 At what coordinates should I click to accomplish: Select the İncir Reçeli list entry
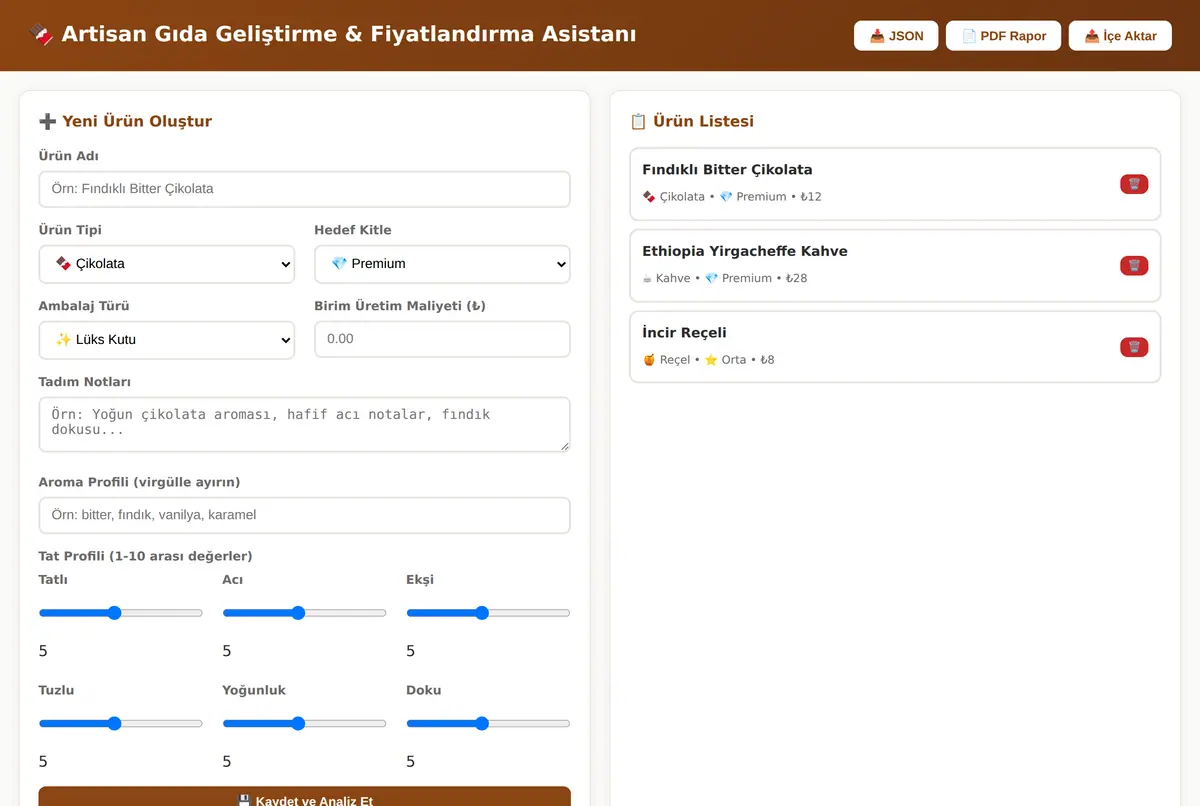pyautogui.click(x=895, y=347)
